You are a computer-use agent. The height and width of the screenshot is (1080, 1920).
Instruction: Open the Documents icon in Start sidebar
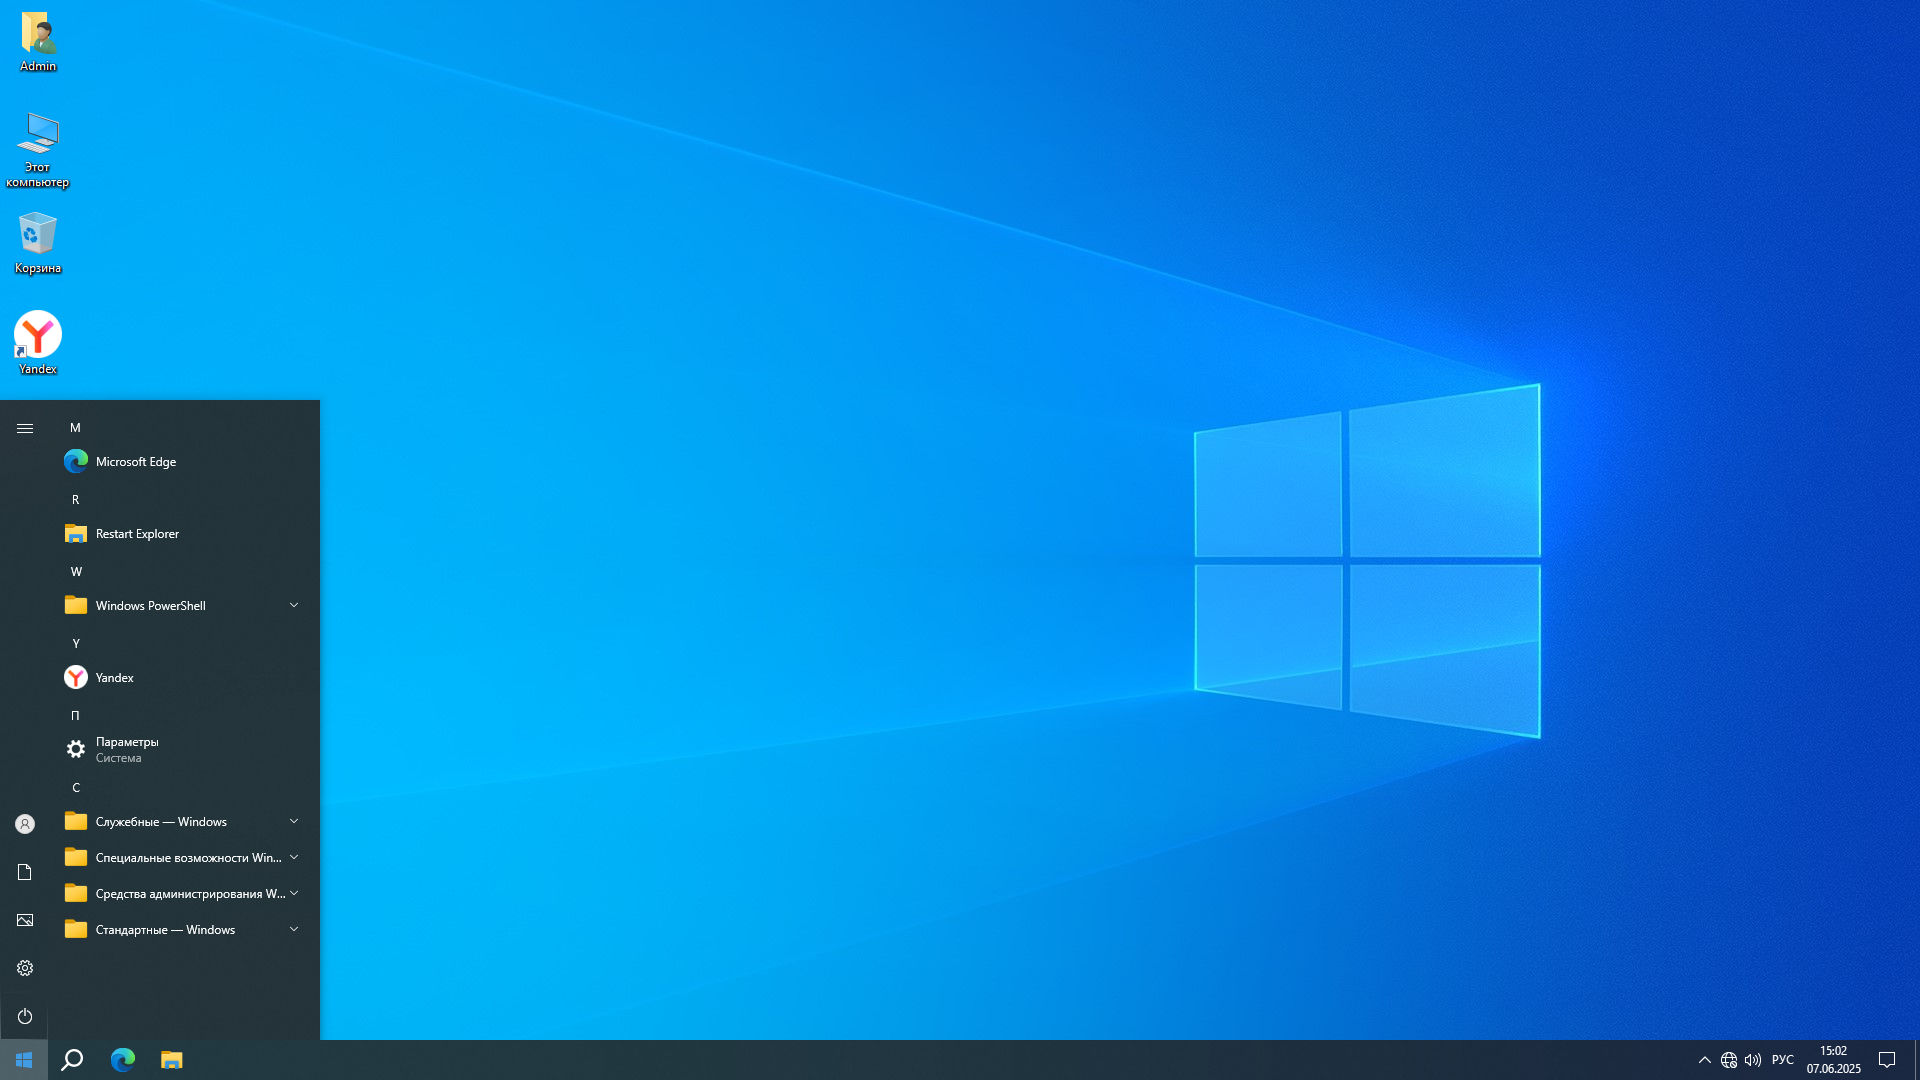[25, 872]
